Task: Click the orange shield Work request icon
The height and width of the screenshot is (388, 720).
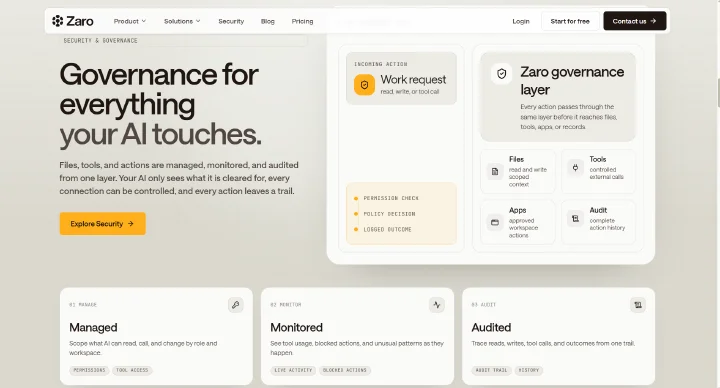Action: [x=364, y=85]
